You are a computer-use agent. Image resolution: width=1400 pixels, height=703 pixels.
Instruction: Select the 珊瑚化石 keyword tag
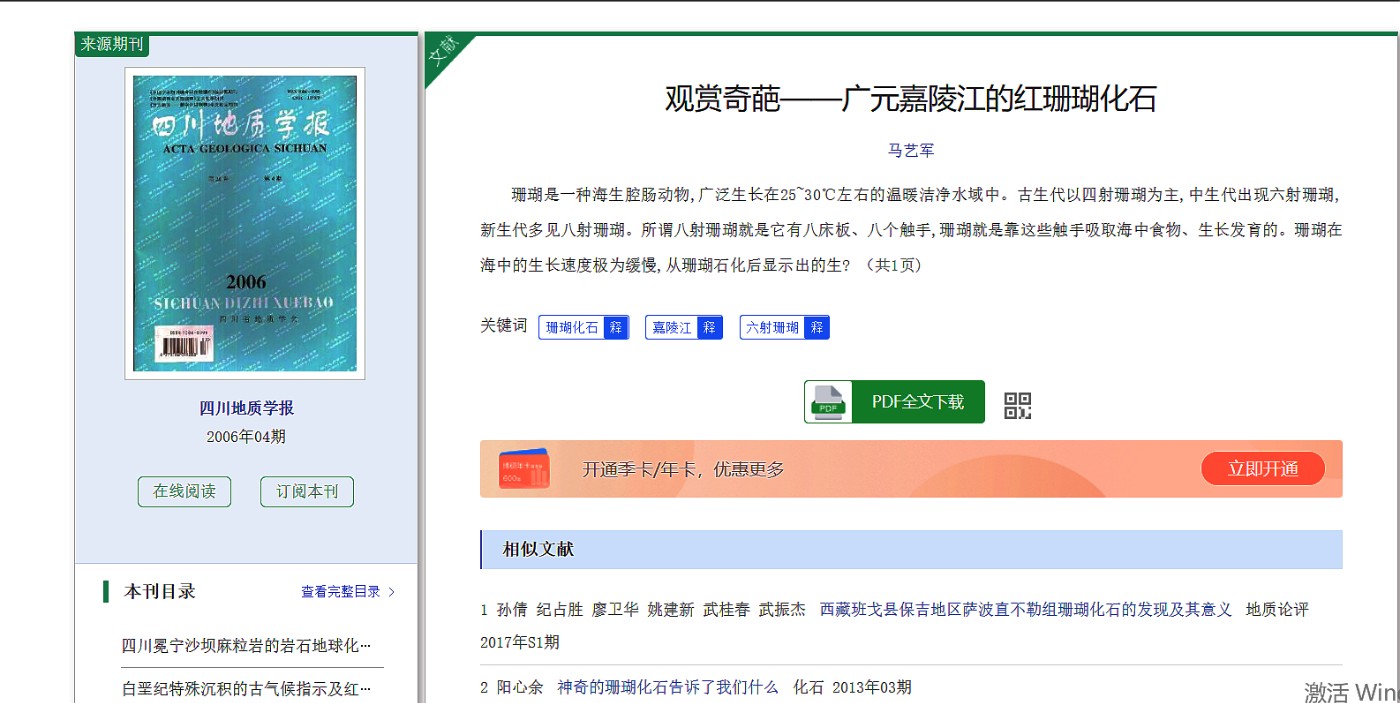[x=572, y=328]
